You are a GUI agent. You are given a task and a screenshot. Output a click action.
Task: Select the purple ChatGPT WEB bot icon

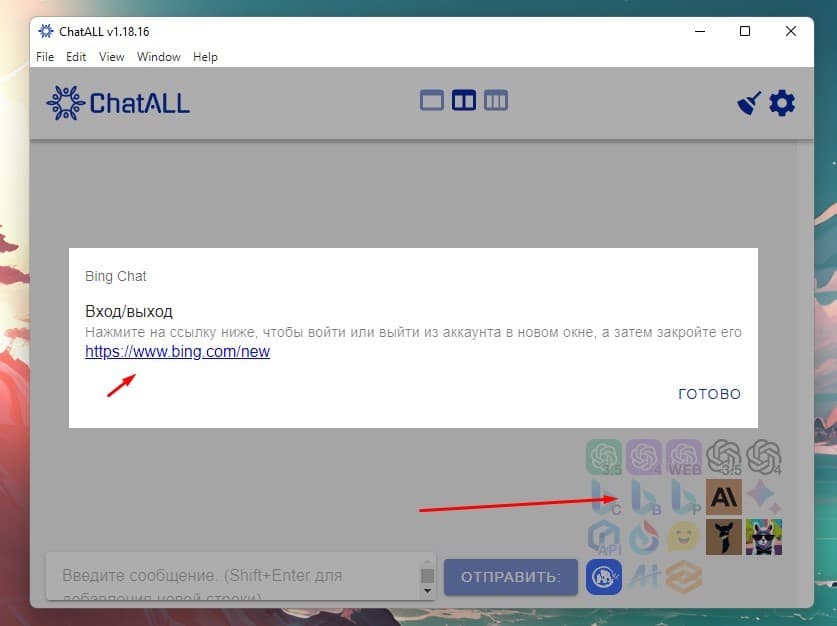684,457
